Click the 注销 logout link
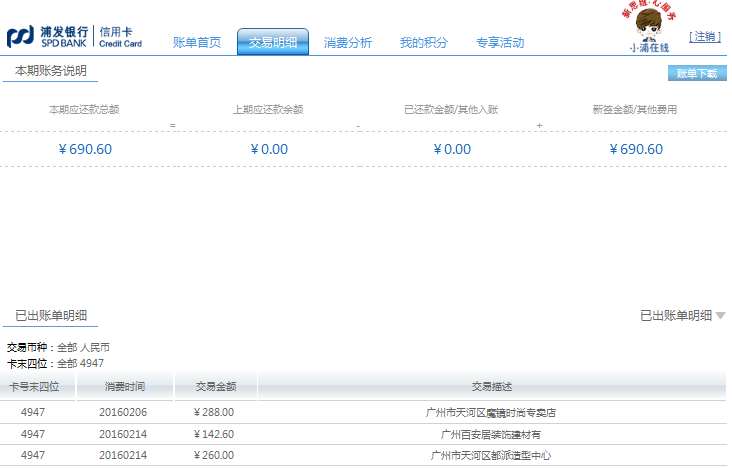This screenshot has height=468, width=732. point(705,37)
